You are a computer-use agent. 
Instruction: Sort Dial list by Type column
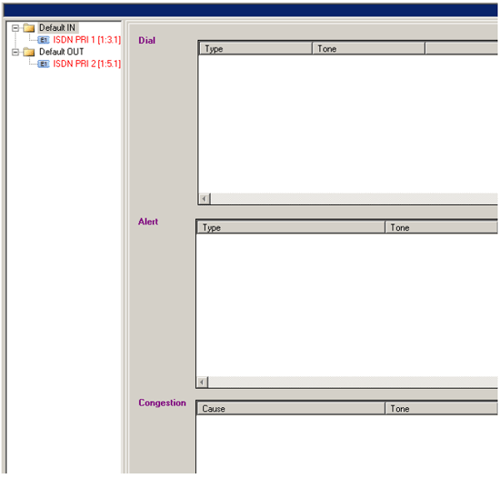(256, 49)
